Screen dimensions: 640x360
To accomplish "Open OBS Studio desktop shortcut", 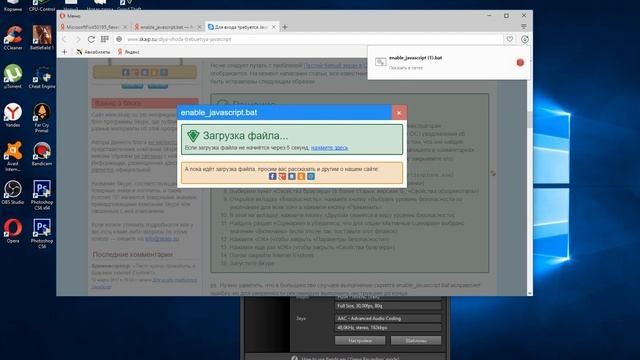I will pyautogui.click(x=13, y=192).
